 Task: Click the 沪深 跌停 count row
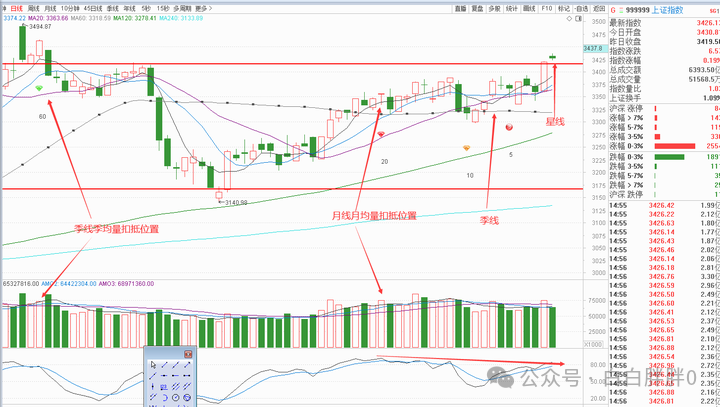664,195
